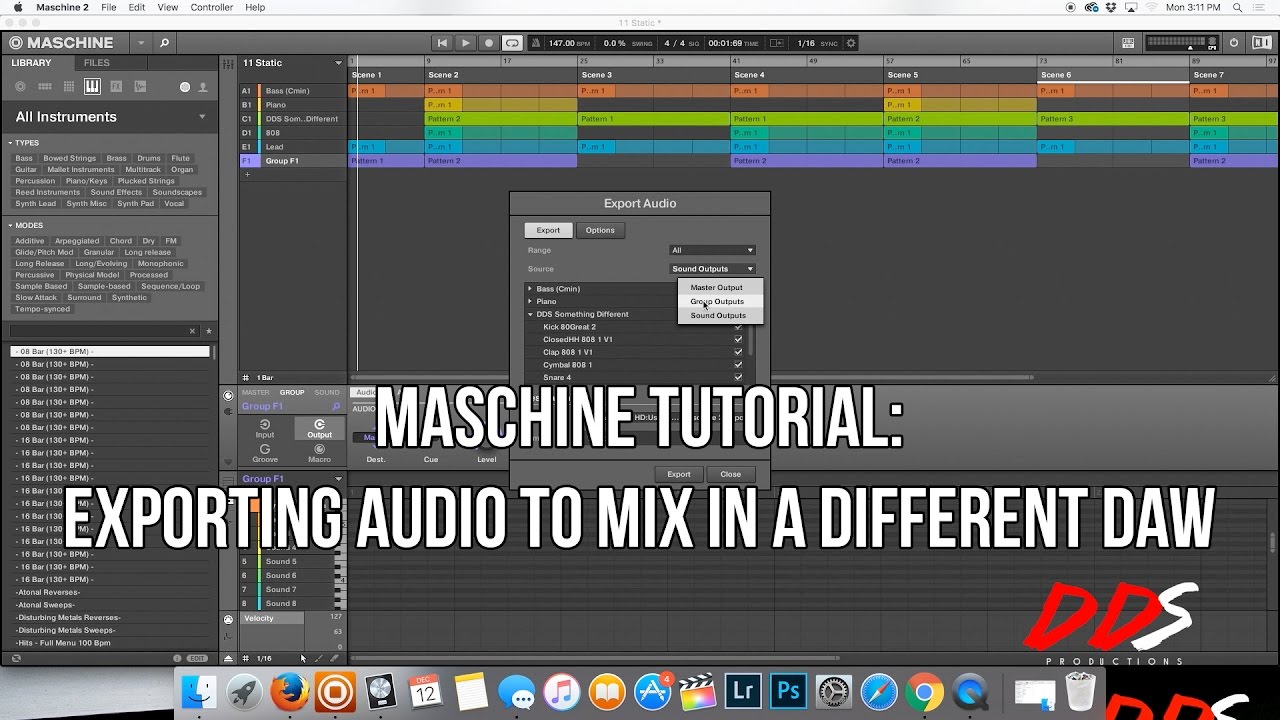Select the Samples waveform icon in Library

[140, 87]
